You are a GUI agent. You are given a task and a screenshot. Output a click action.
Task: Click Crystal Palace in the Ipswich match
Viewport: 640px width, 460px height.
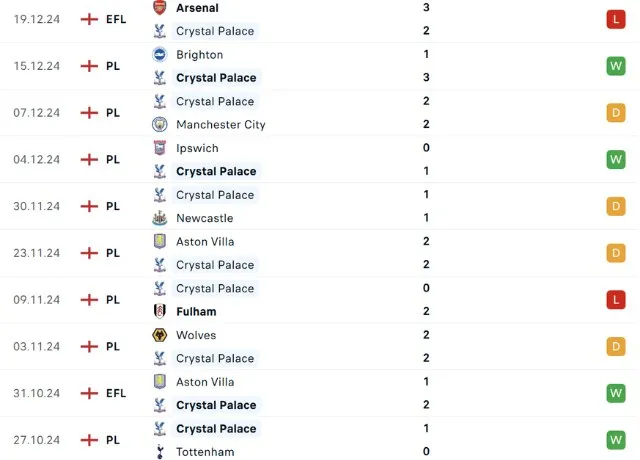pyautogui.click(x=216, y=171)
